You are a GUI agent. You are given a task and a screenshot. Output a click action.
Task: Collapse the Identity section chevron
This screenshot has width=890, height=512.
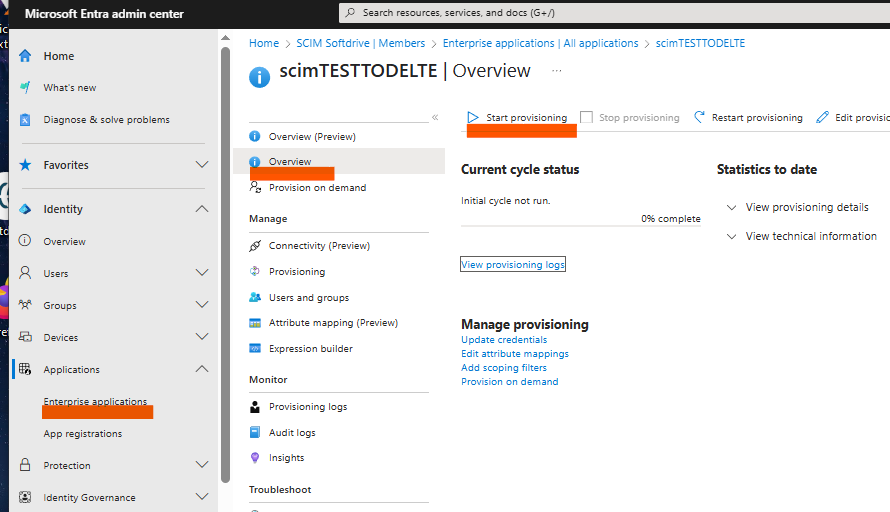(x=201, y=209)
